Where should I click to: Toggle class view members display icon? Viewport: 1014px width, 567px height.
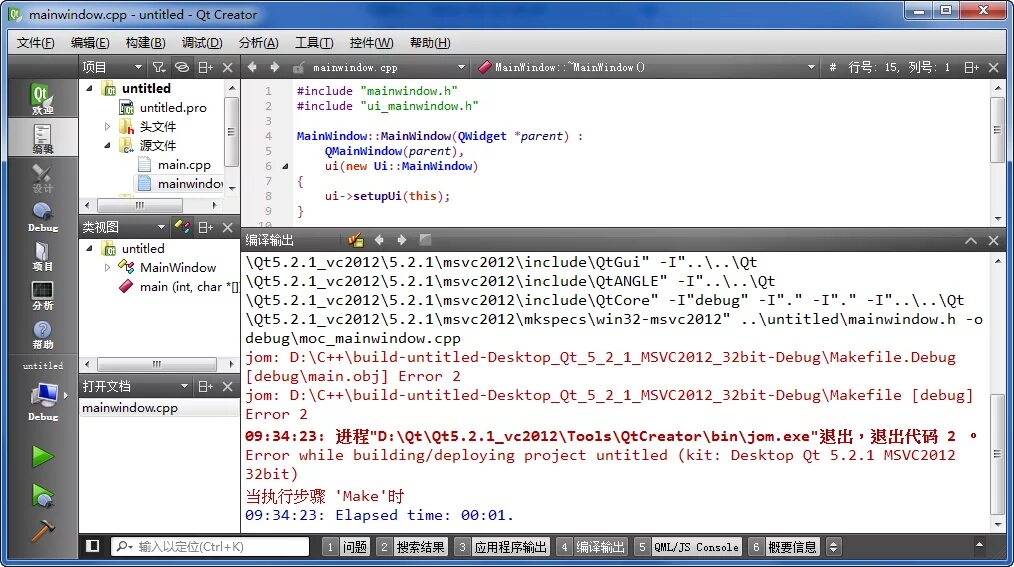(x=182, y=227)
